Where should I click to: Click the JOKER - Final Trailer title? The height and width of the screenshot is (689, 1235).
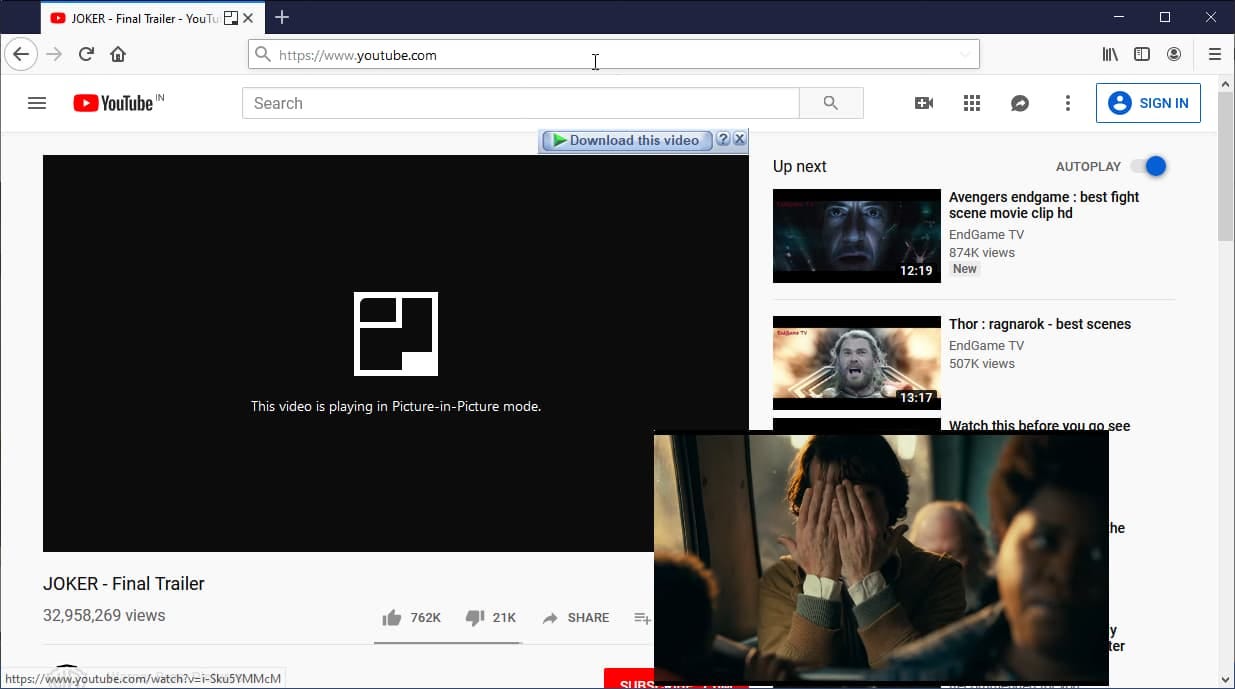(x=124, y=583)
